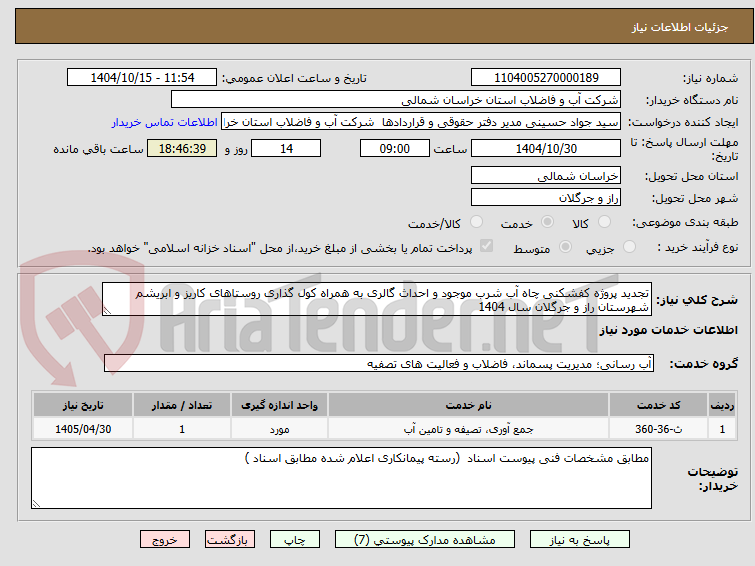Screen dimensions: 755x566
Task: Open مشاهده مدارک پیوستی (7) attachments
Action: click(x=425, y=540)
